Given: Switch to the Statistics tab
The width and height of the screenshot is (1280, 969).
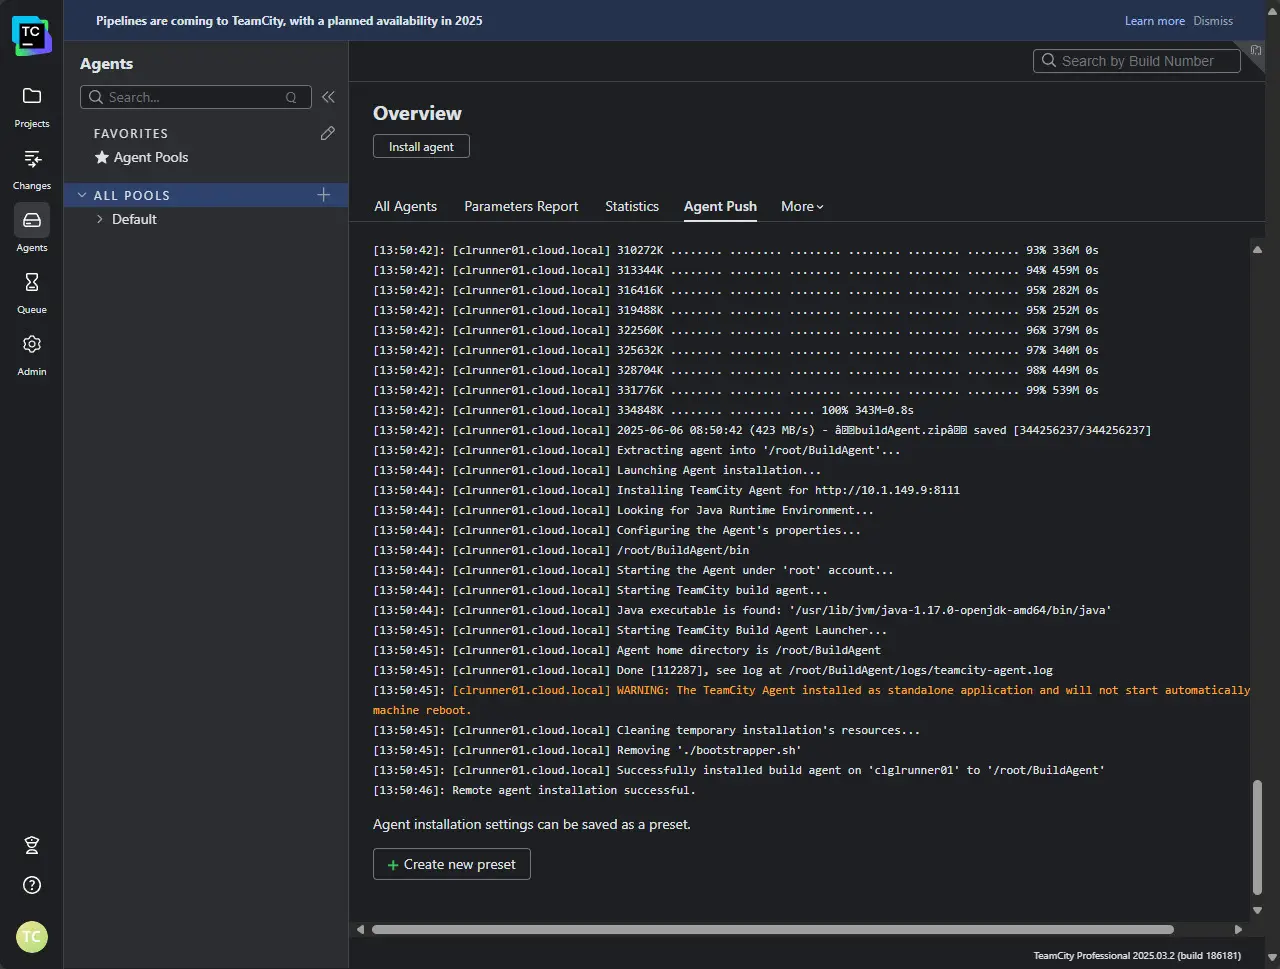Looking at the screenshot, I should click(x=631, y=207).
